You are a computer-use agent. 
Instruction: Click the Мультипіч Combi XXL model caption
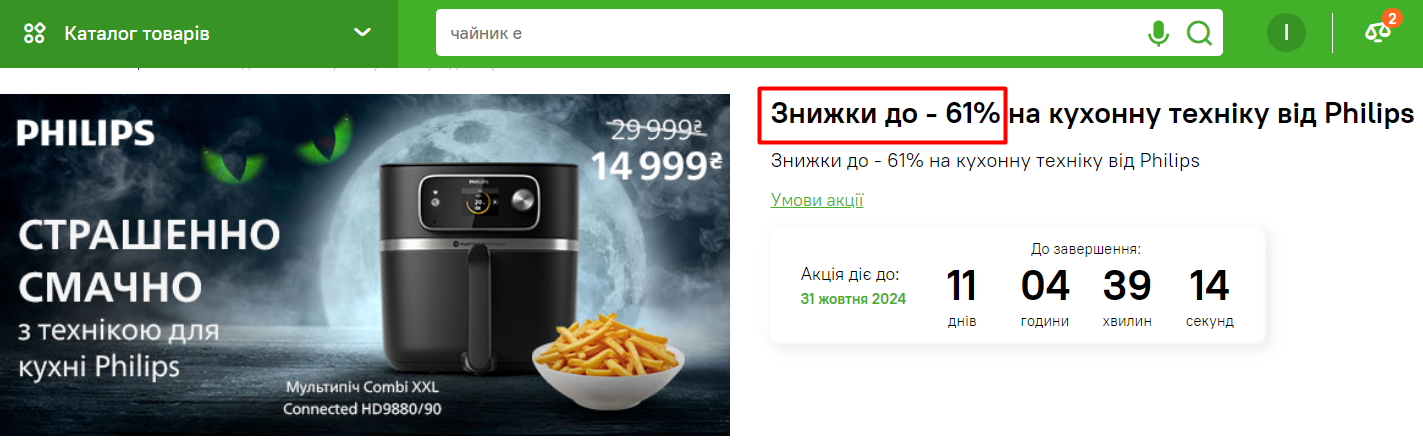click(362, 398)
